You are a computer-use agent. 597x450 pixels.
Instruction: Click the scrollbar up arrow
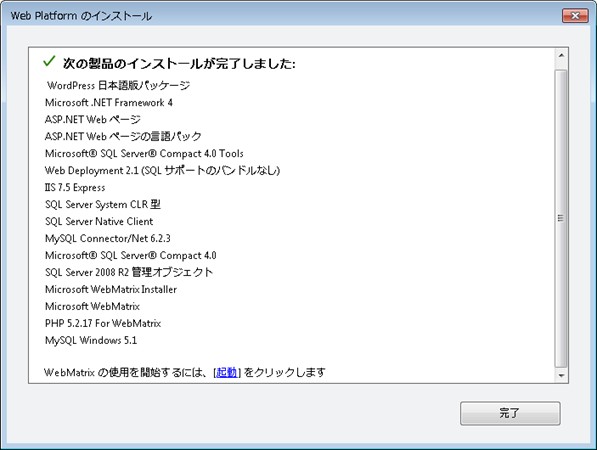(561, 56)
